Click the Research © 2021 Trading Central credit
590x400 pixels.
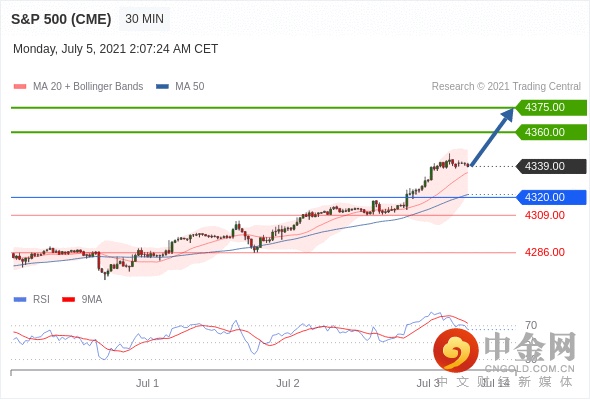pos(506,87)
